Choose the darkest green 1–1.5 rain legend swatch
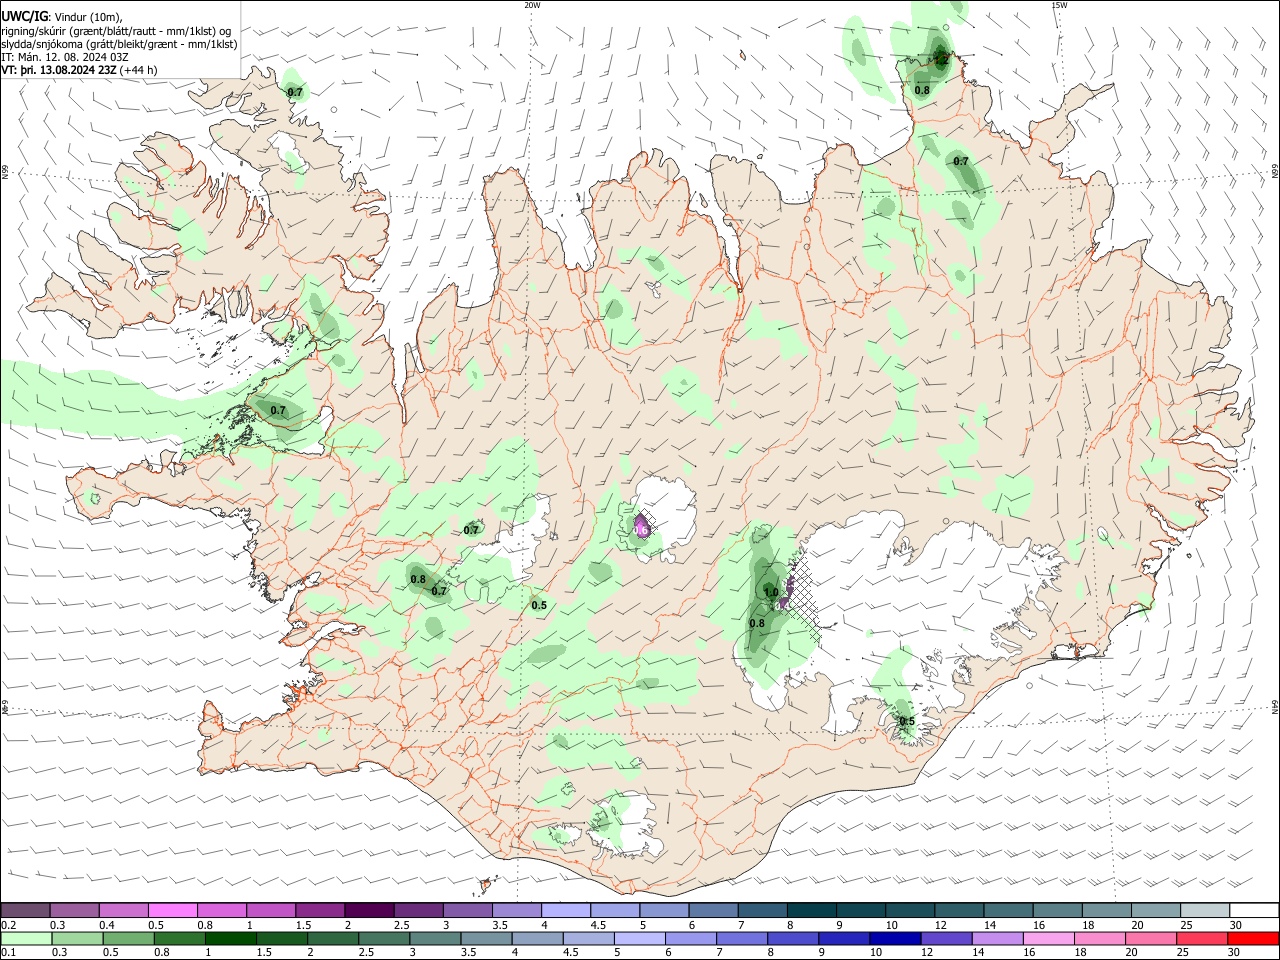This screenshot has width=1280, height=960. (230, 938)
